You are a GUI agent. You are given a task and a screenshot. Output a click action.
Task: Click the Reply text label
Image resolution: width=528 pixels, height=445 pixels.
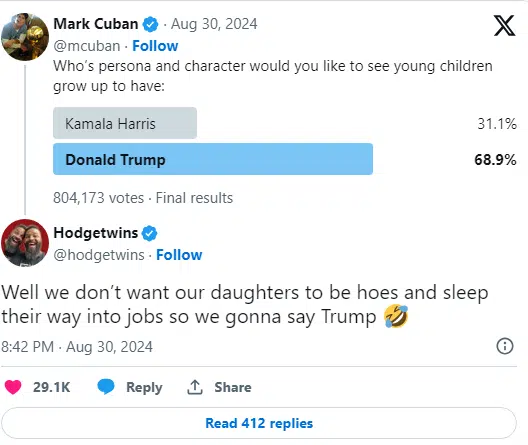tap(144, 387)
